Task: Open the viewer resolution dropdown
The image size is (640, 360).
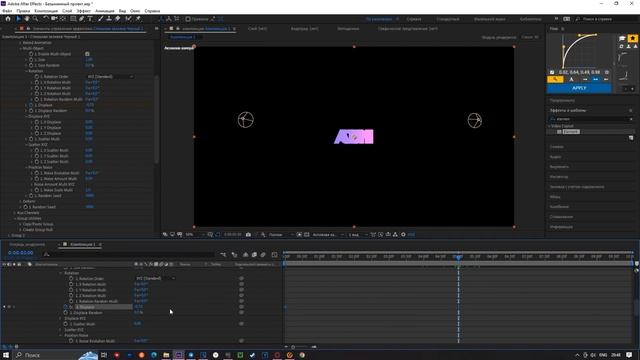Action: point(280,235)
